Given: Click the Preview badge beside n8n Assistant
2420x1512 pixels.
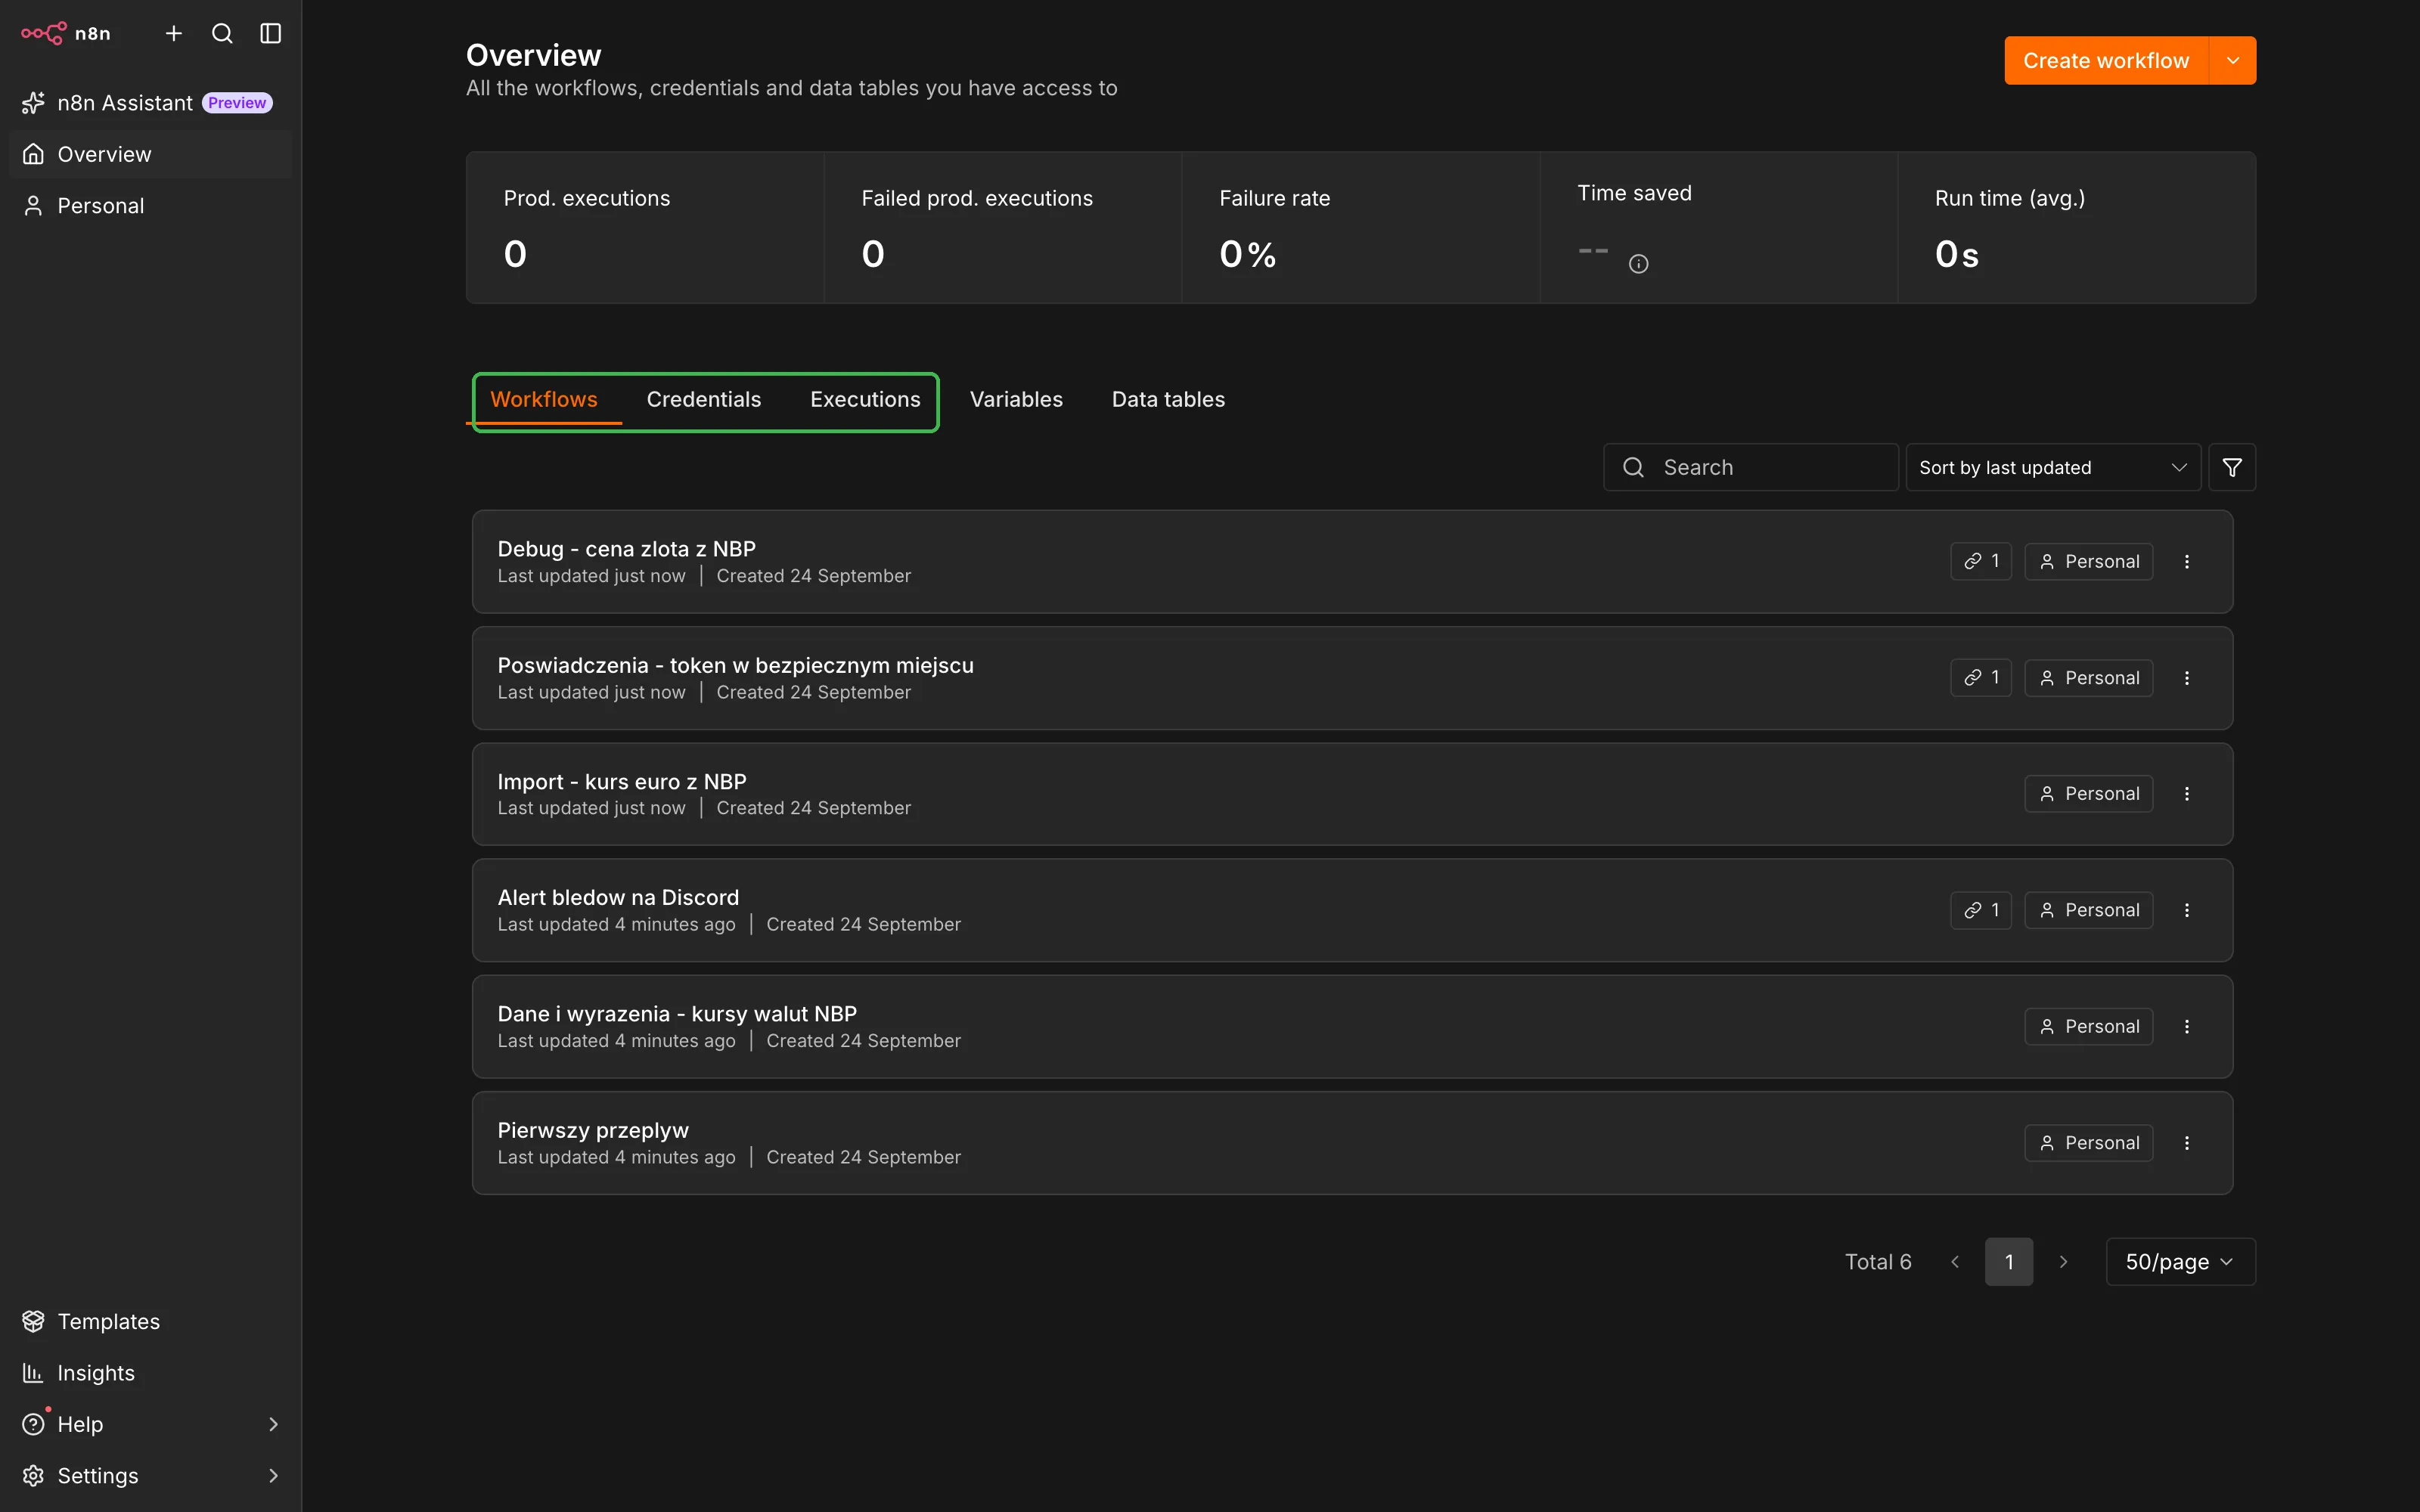Looking at the screenshot, I should (x=237, y=103).
